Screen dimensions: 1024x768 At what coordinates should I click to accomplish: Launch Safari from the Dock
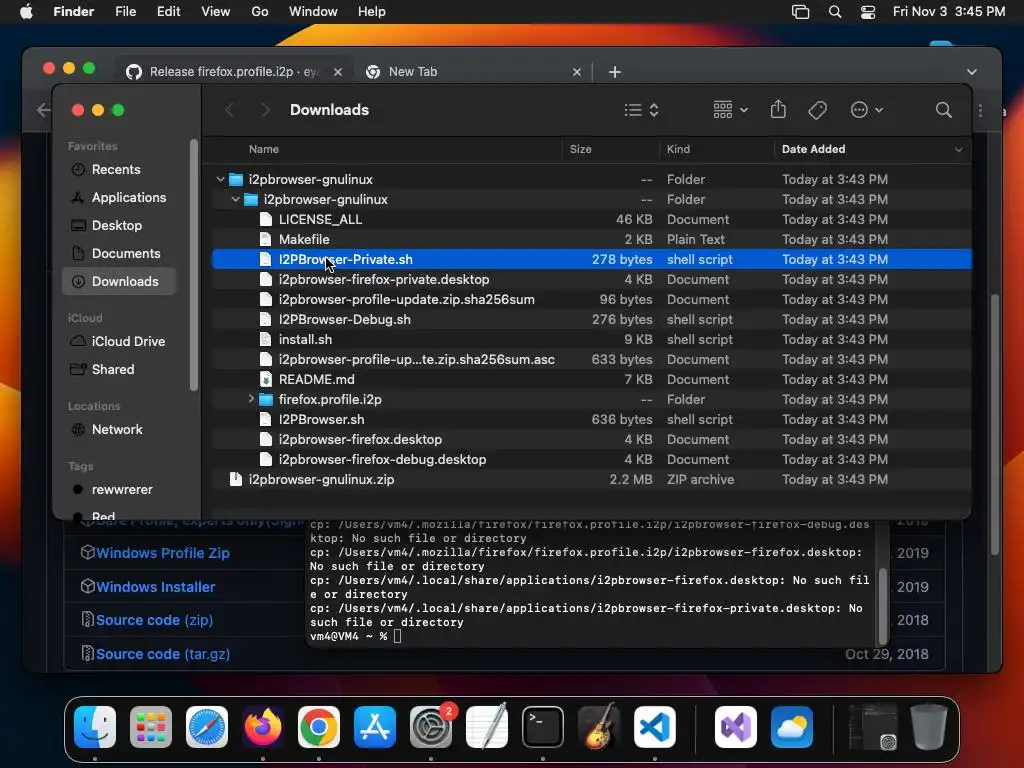click(x=207, y=727)
